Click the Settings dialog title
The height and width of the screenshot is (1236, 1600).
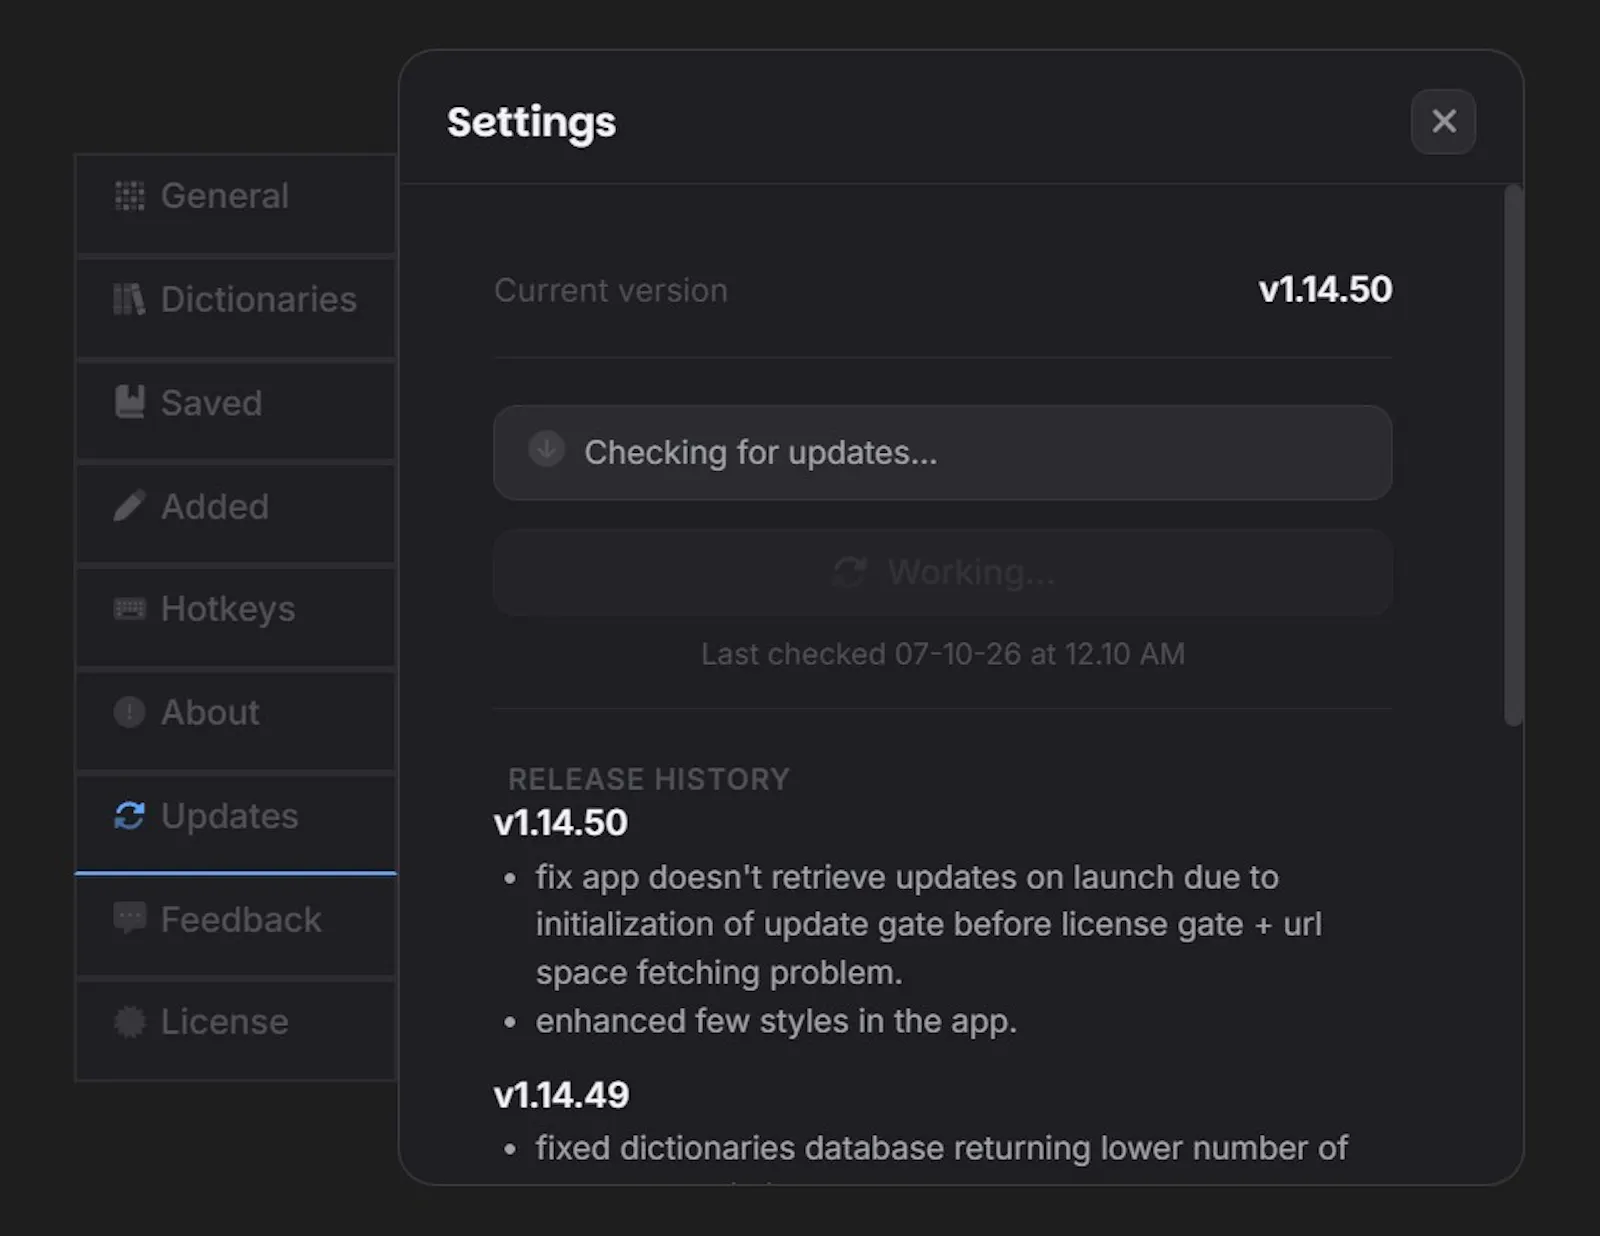pos(531,123)
